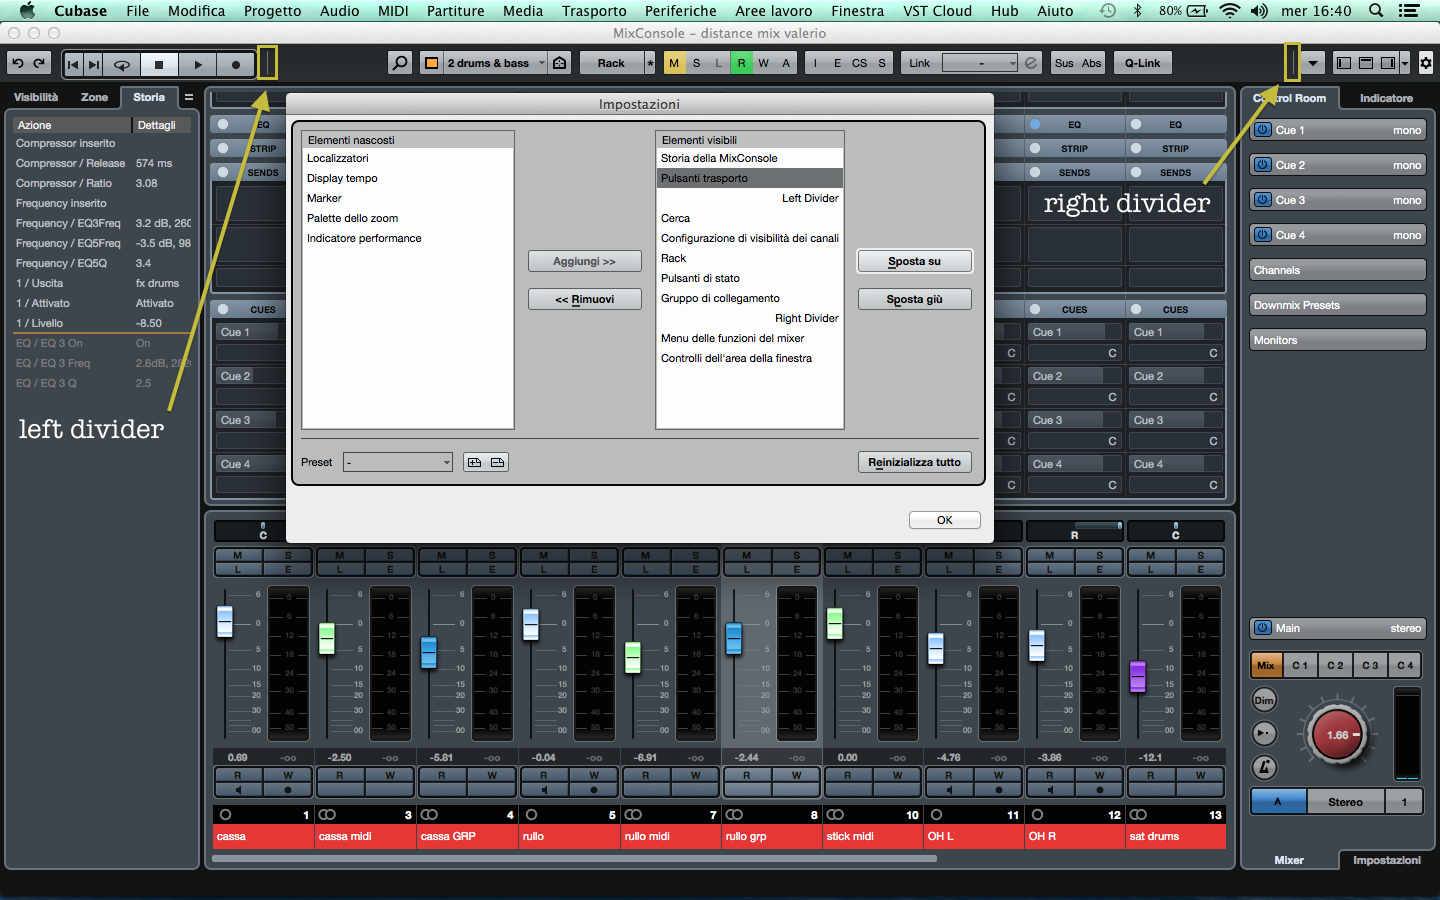Click Reinizializza tutto button
Viewport: 1440px width, 900px height.
tap(914, 462)
